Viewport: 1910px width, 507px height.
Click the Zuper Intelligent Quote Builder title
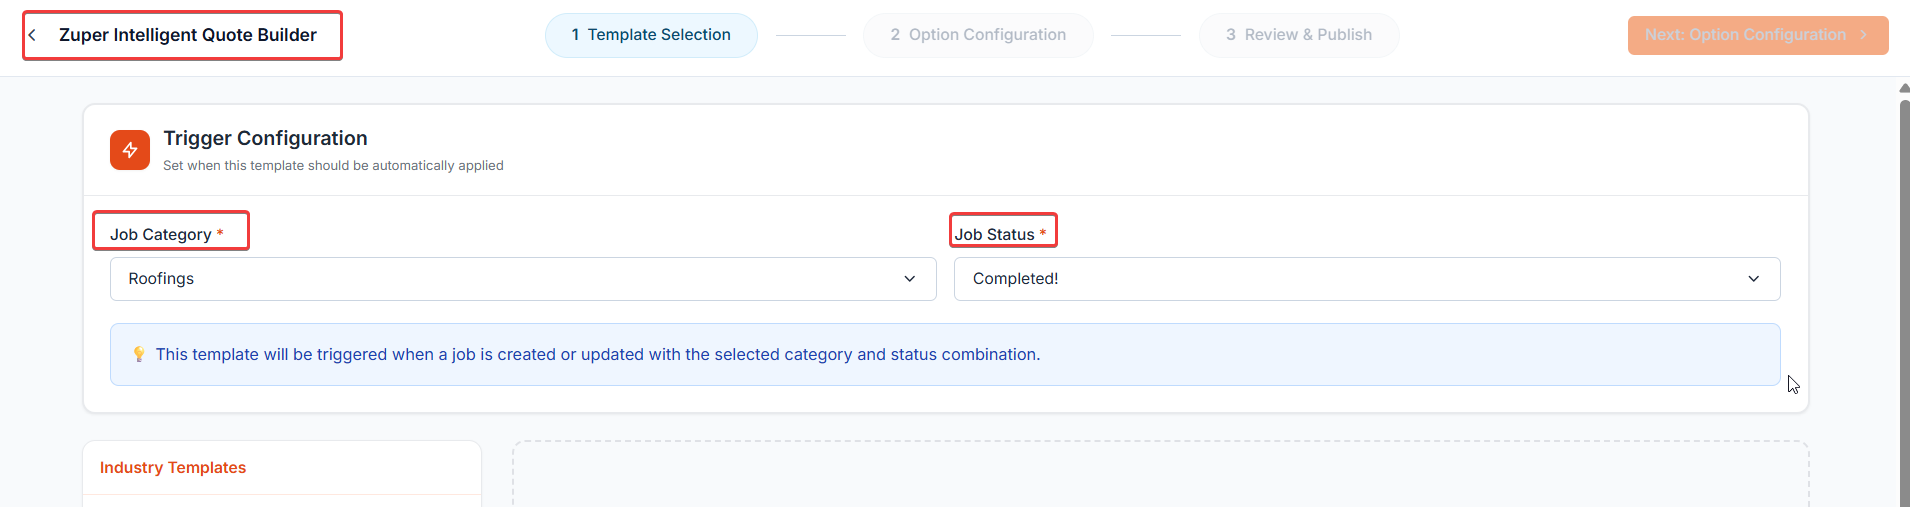(188, 35)
